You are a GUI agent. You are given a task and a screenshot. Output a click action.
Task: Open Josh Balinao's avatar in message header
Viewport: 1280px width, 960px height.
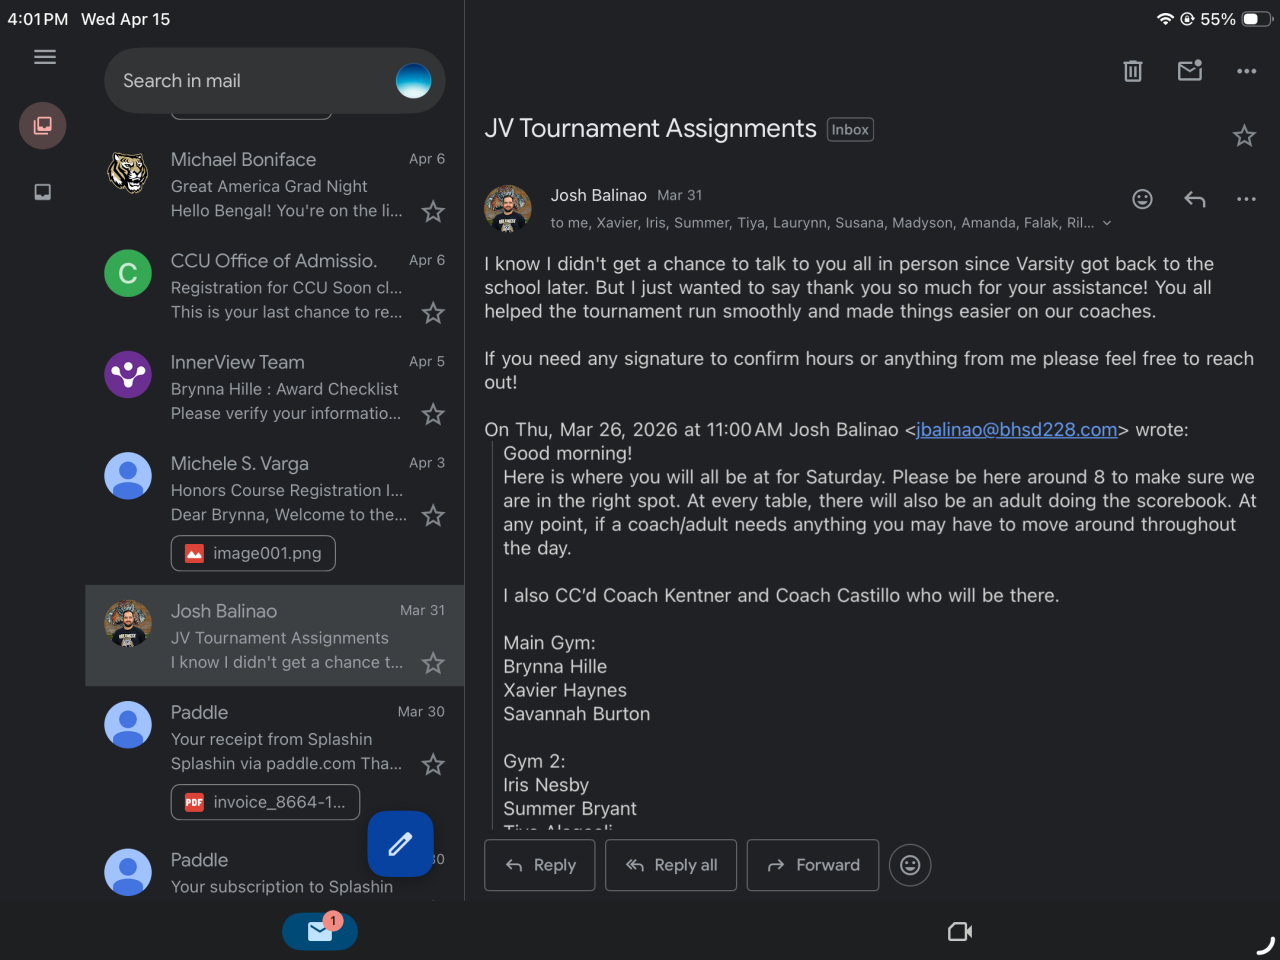pos(508,208)
